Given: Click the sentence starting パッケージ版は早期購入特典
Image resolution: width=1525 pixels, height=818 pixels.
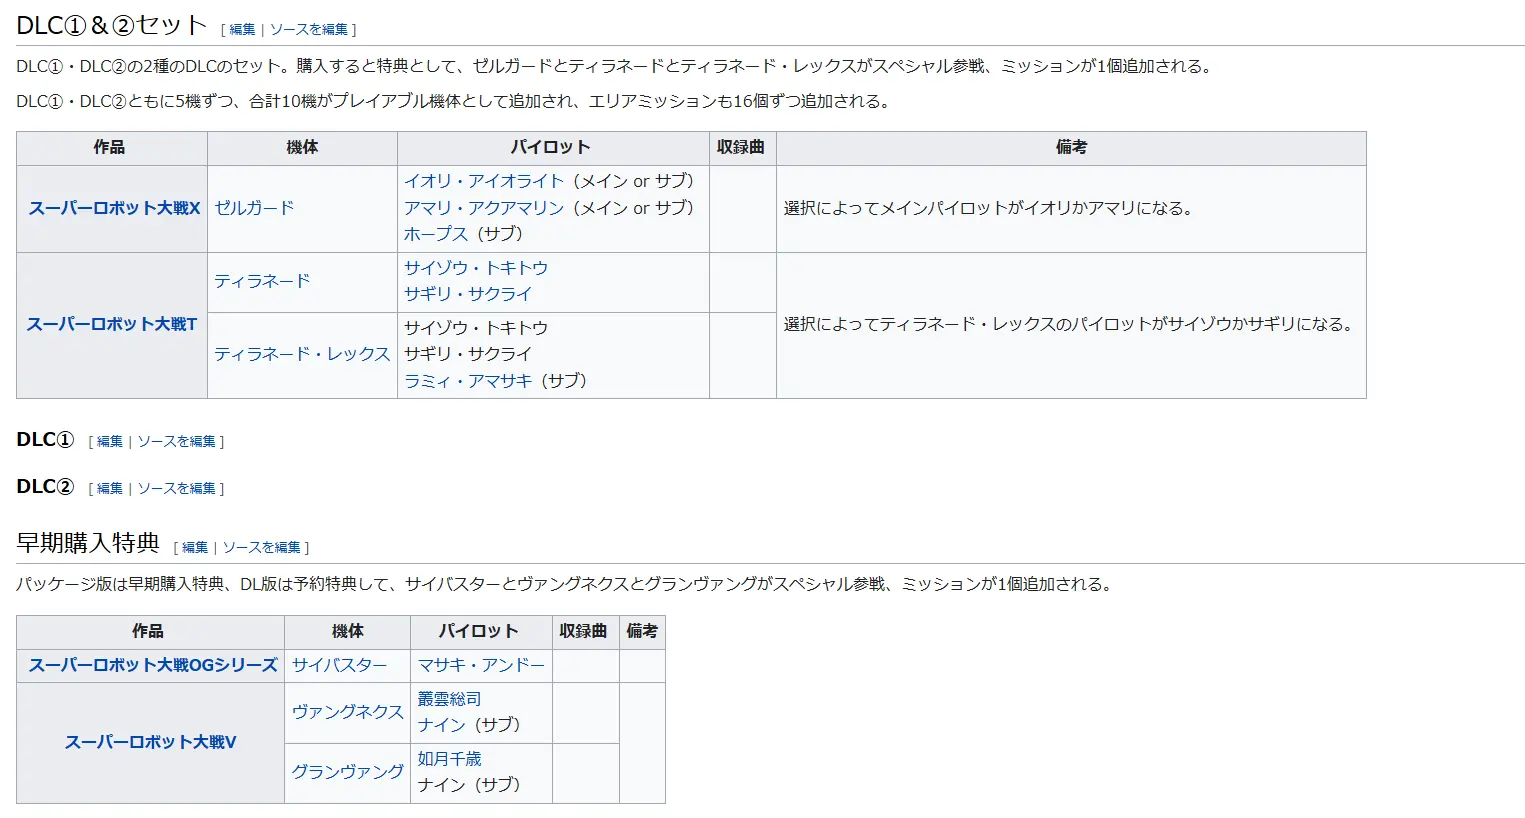Looking at the screenshot, I should (566, 584).
